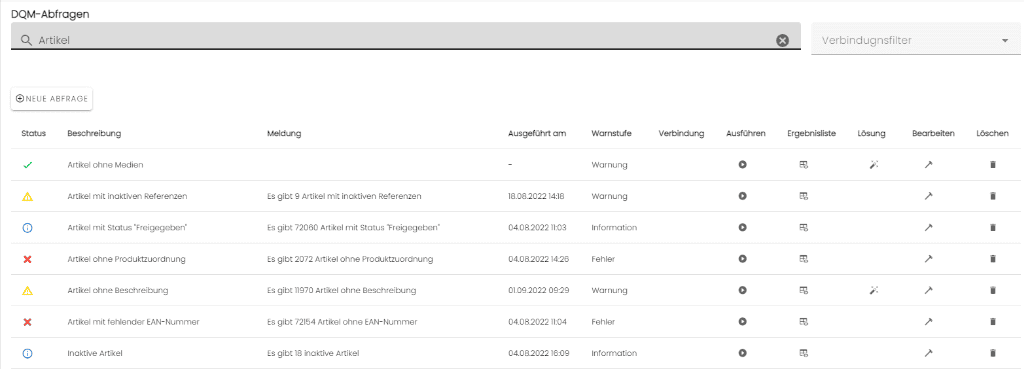Screen dimensions: 1024x369
Task: Delete the 'Artikel ohne Produktzuordnung' query
Action: coord(993,259)
